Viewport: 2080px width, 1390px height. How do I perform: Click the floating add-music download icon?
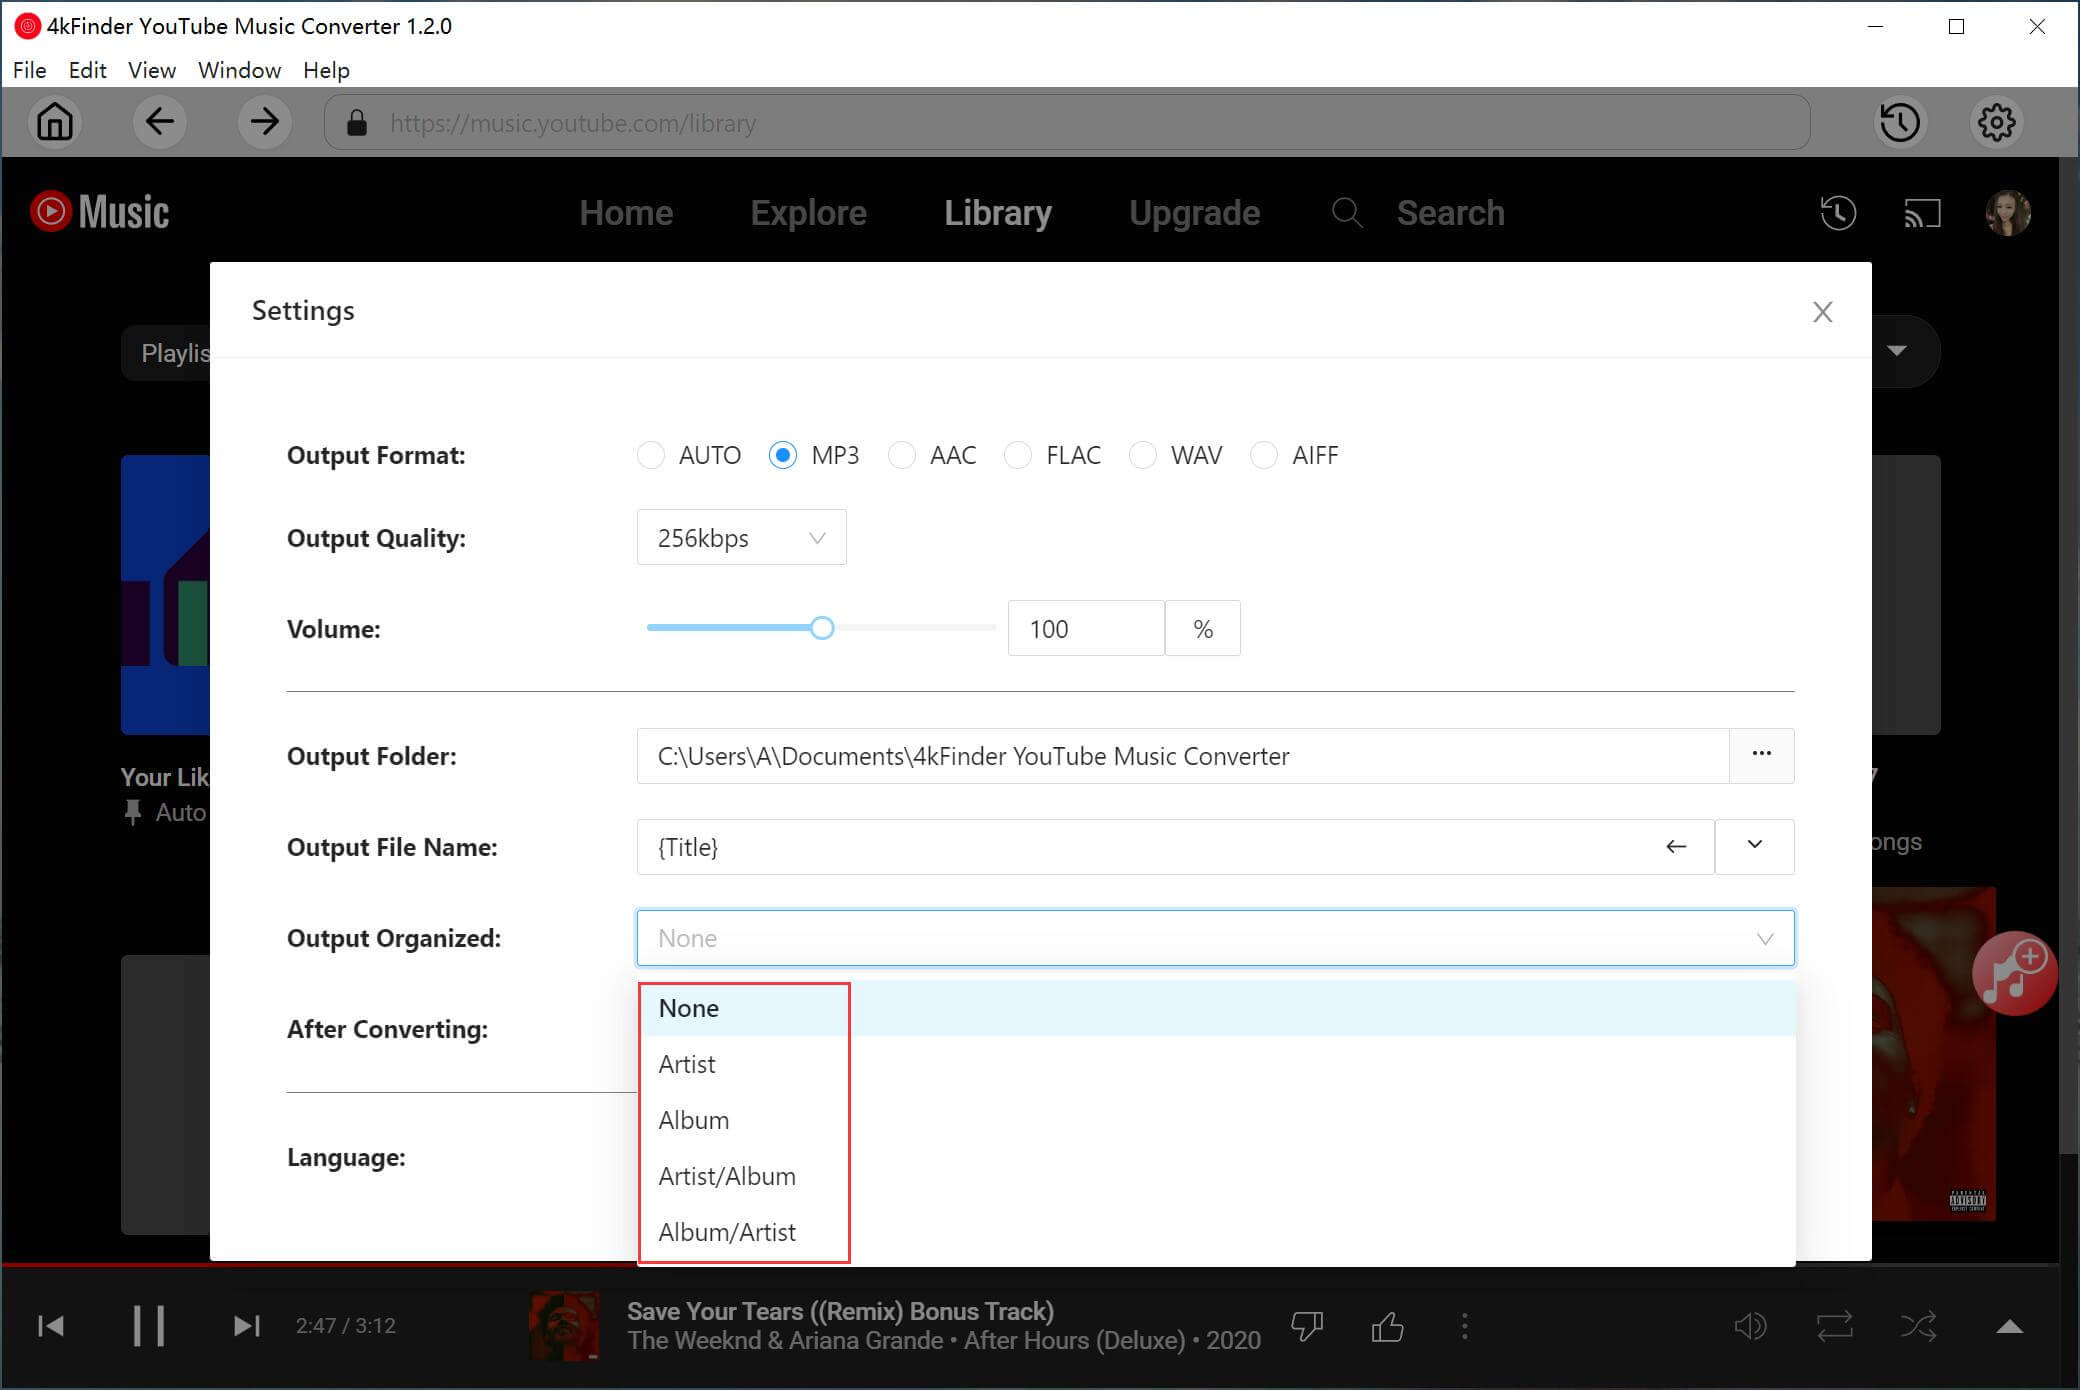tap(2015, 972)
